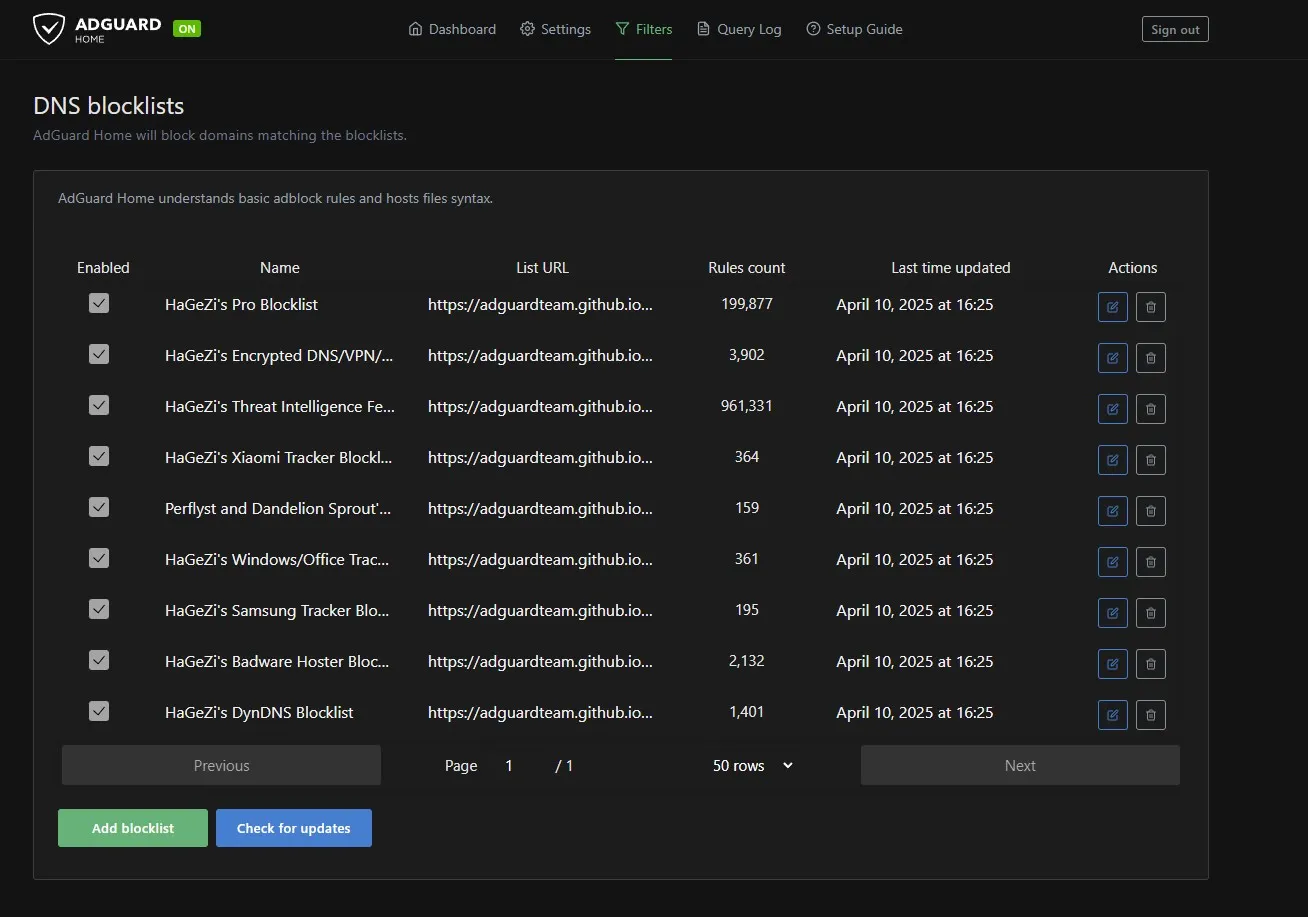
Task: Delete HaGeZi's Badware Hoster Blocklist
Action: coord(1150,664)
